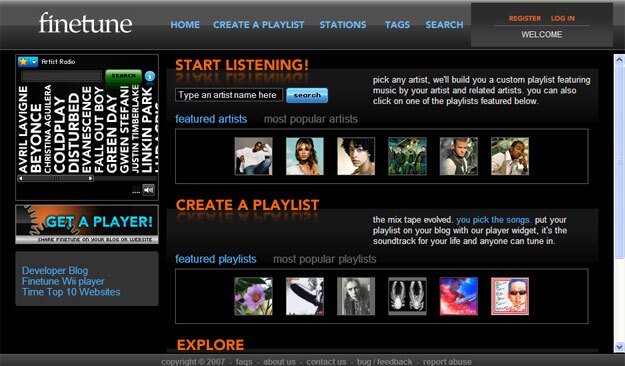Open the bug / feedback footer link
Screen dimensions: 625x366
[385, 362]
